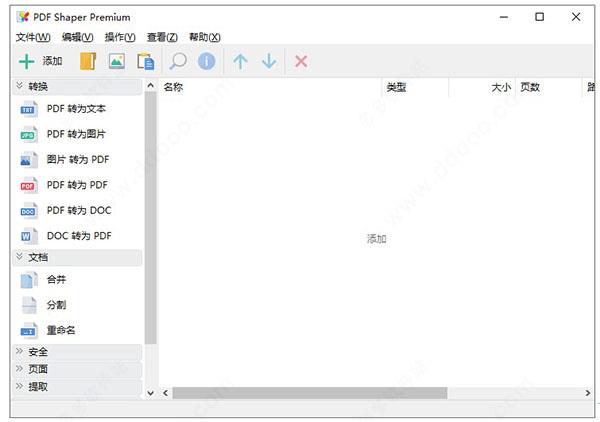Viewport: 600px width, 422px height.
Task: Open the 编辑(V) menu
Action: tap(77, 37)
